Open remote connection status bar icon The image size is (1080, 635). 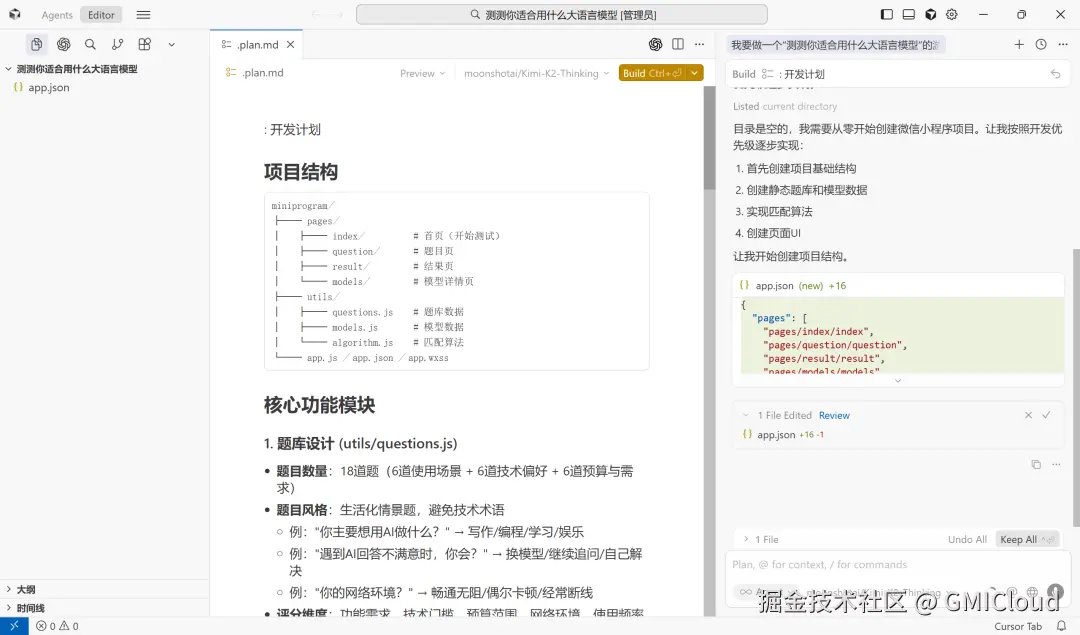pos(14,626)
